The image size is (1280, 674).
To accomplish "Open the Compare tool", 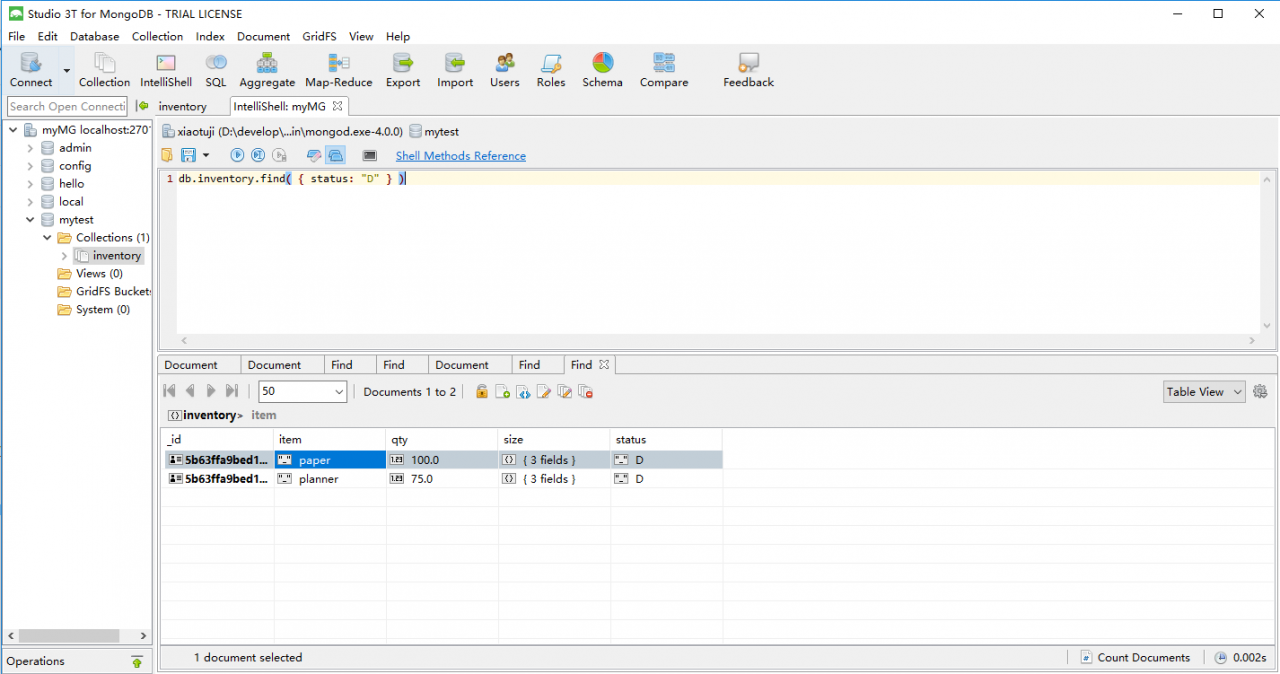I will point(664,71).
